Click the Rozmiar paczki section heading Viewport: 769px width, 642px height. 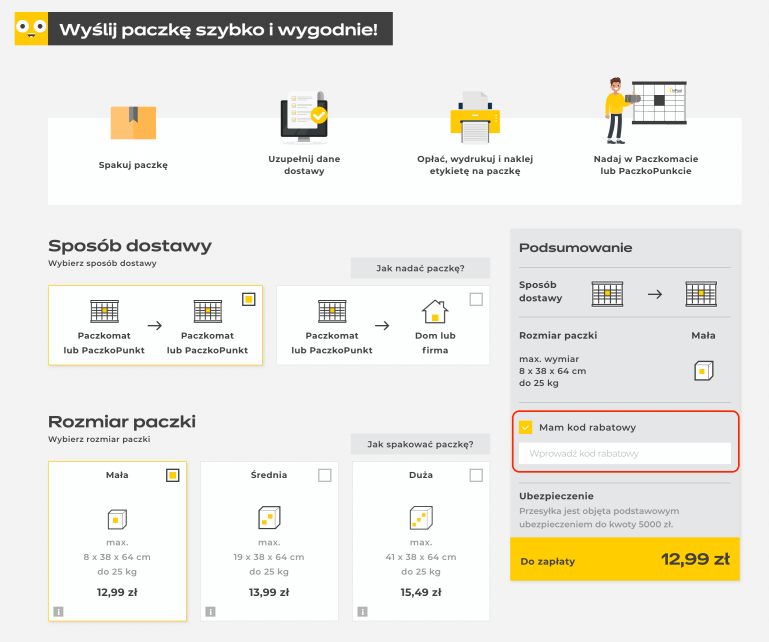pos(122,422)
